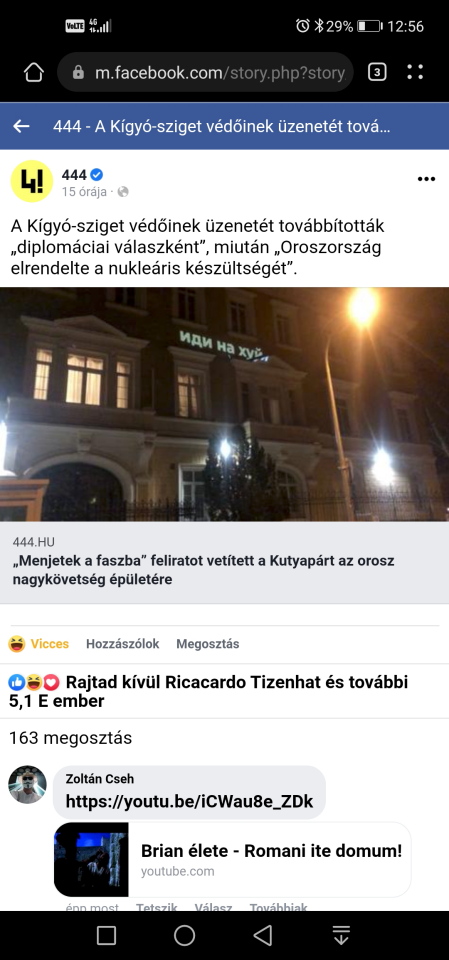Screen dimensions: 449x960
Task: Open the browser four-dot menu
Action: (x=415, y=73)
